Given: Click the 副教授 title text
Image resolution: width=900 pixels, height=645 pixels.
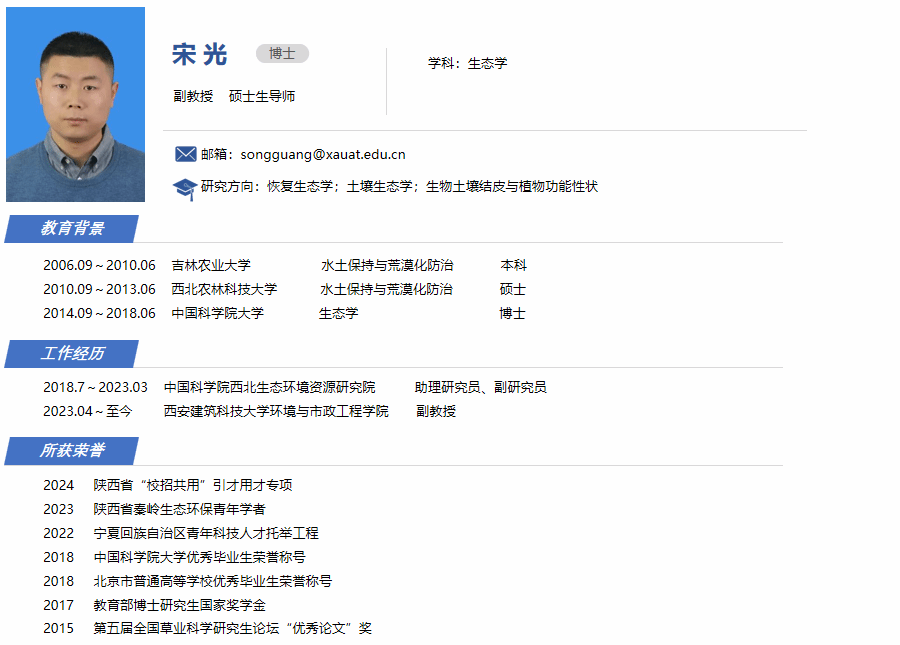Looking at the screenshot, I should pos(193,97).
